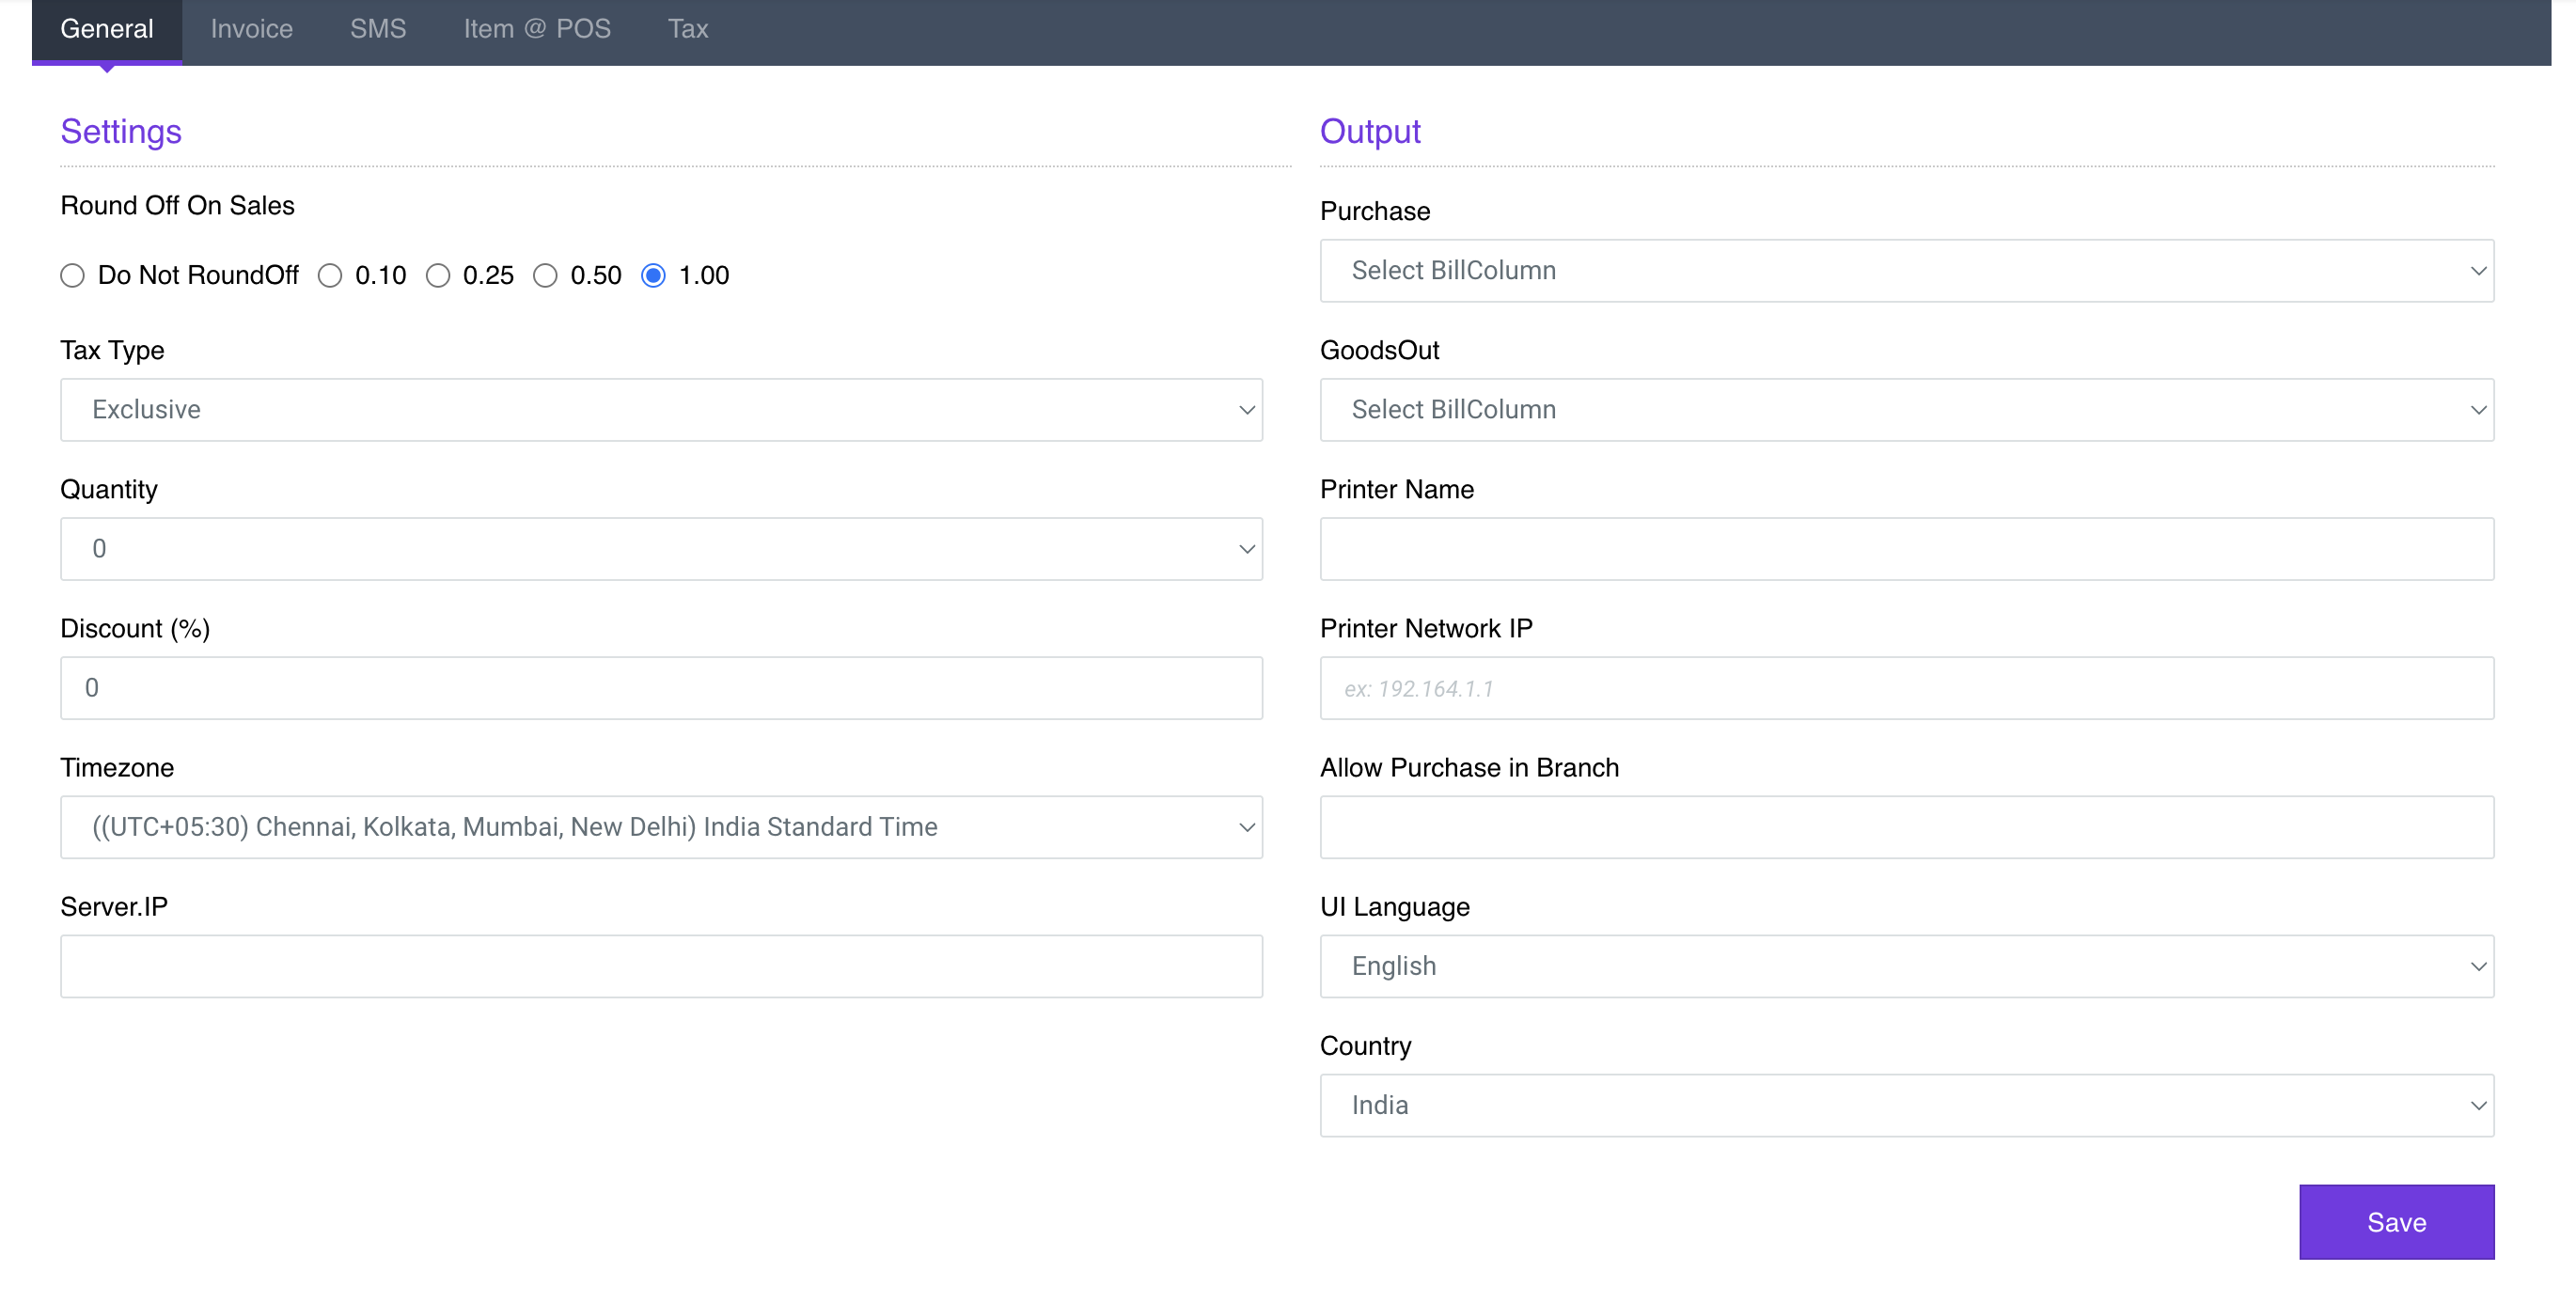The image size is (2576, 1303).
Task: Open the Timezone dropdown
Action: point(661,827)
